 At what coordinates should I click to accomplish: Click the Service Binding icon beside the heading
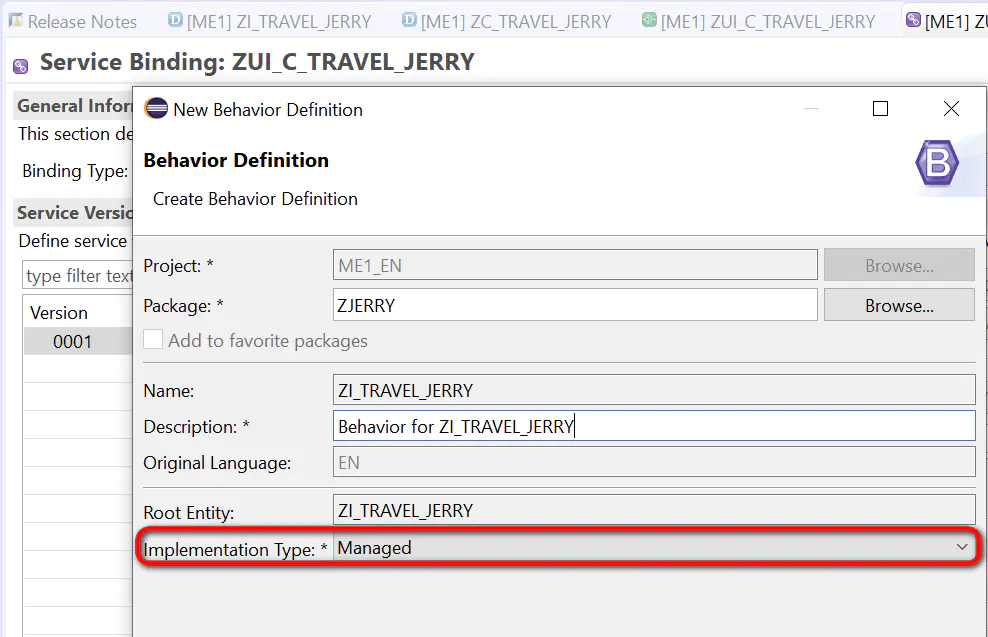point(21,66)
